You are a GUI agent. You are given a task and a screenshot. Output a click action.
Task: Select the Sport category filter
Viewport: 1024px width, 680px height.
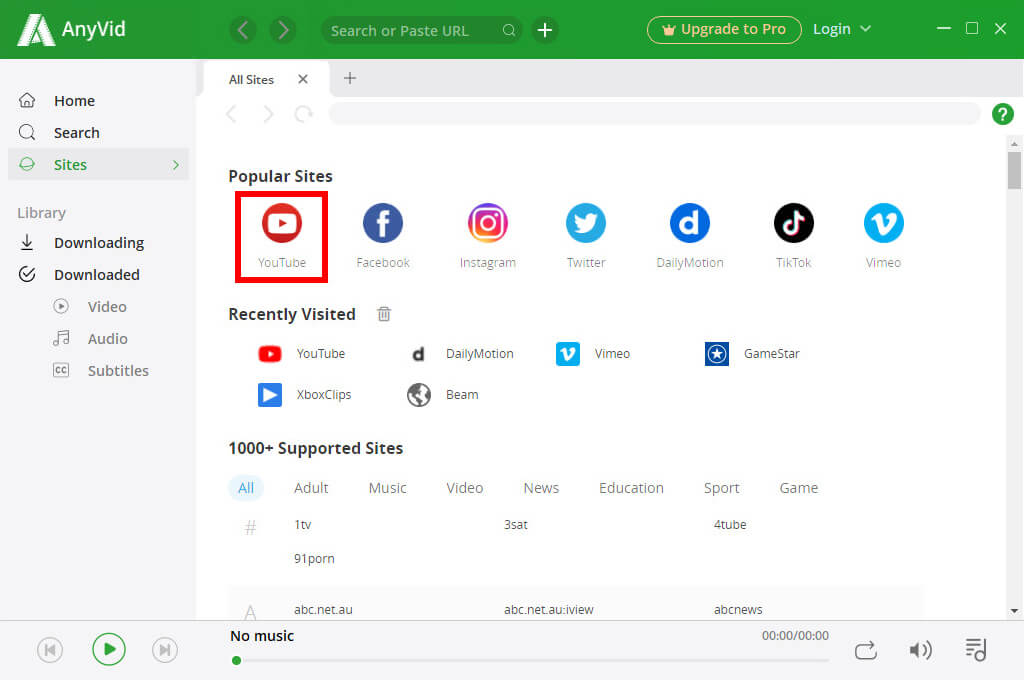coord(721,488)
